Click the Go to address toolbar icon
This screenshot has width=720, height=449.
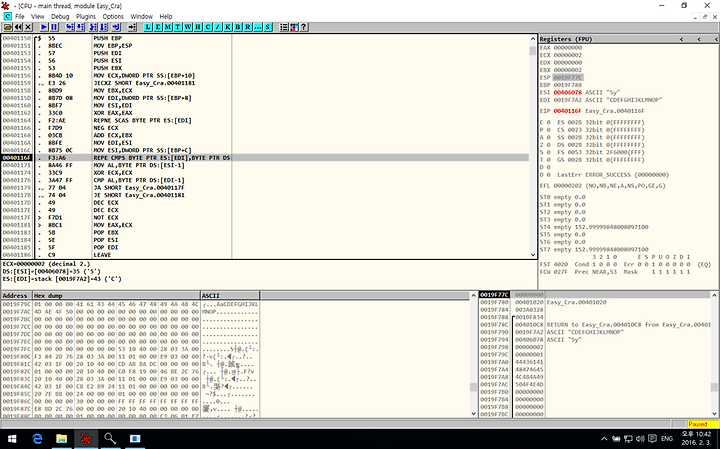coord(132,27)
